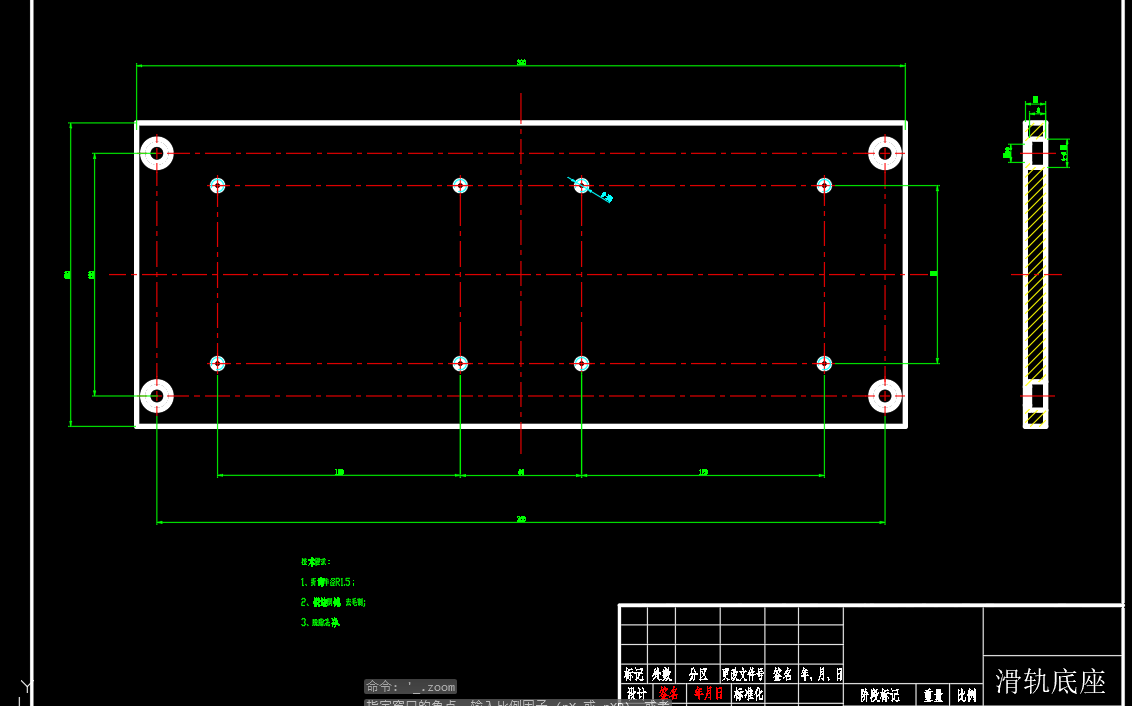Click the small hole with the cyan leader
Image resolution: width=1132 pixels, height=706 pixels.
(x=581, y=186)
